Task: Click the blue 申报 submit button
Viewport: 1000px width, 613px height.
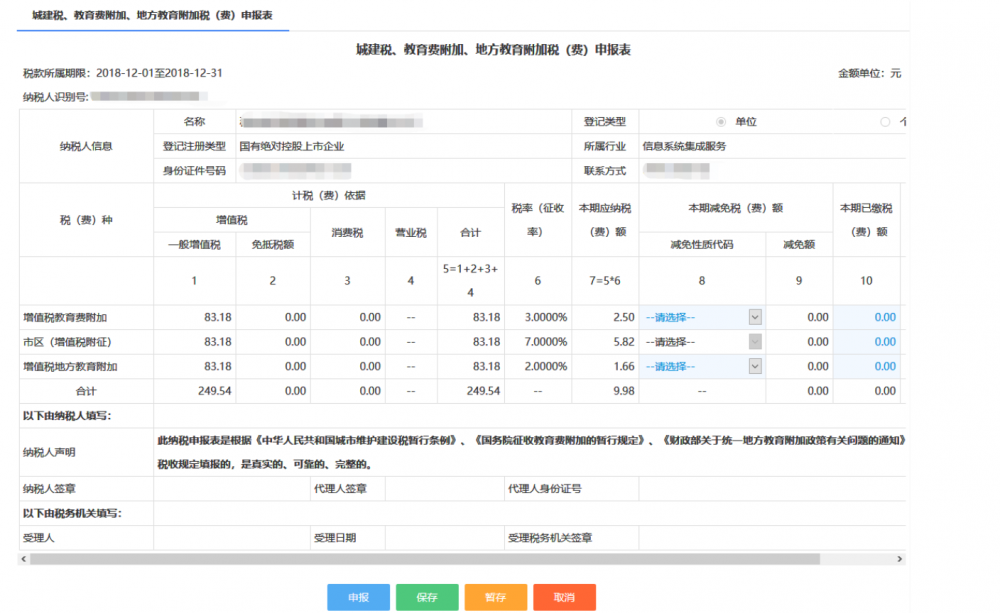Action: click(357, 597)
